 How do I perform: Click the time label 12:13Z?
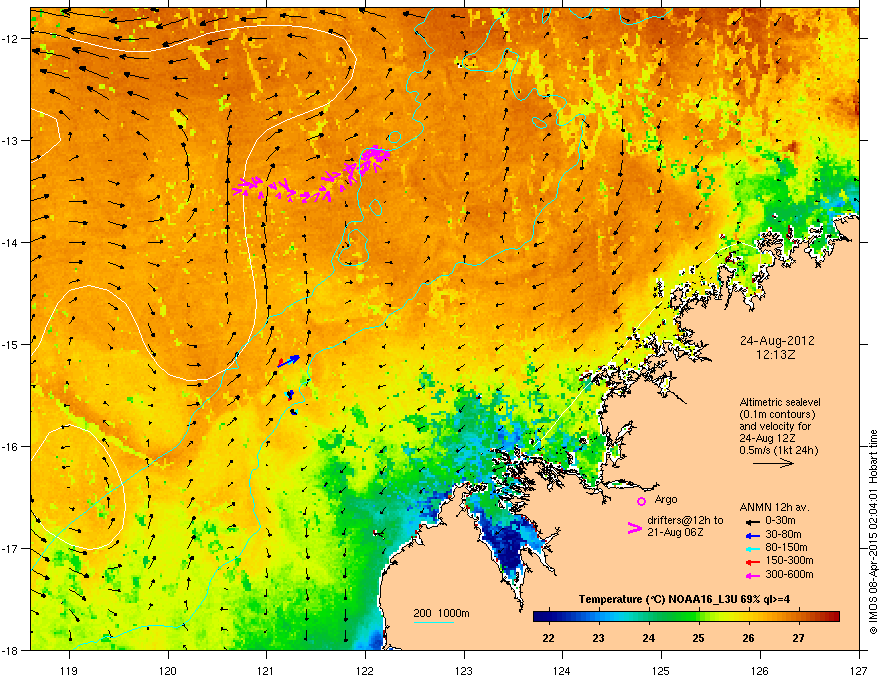click(x=776, y=355)
